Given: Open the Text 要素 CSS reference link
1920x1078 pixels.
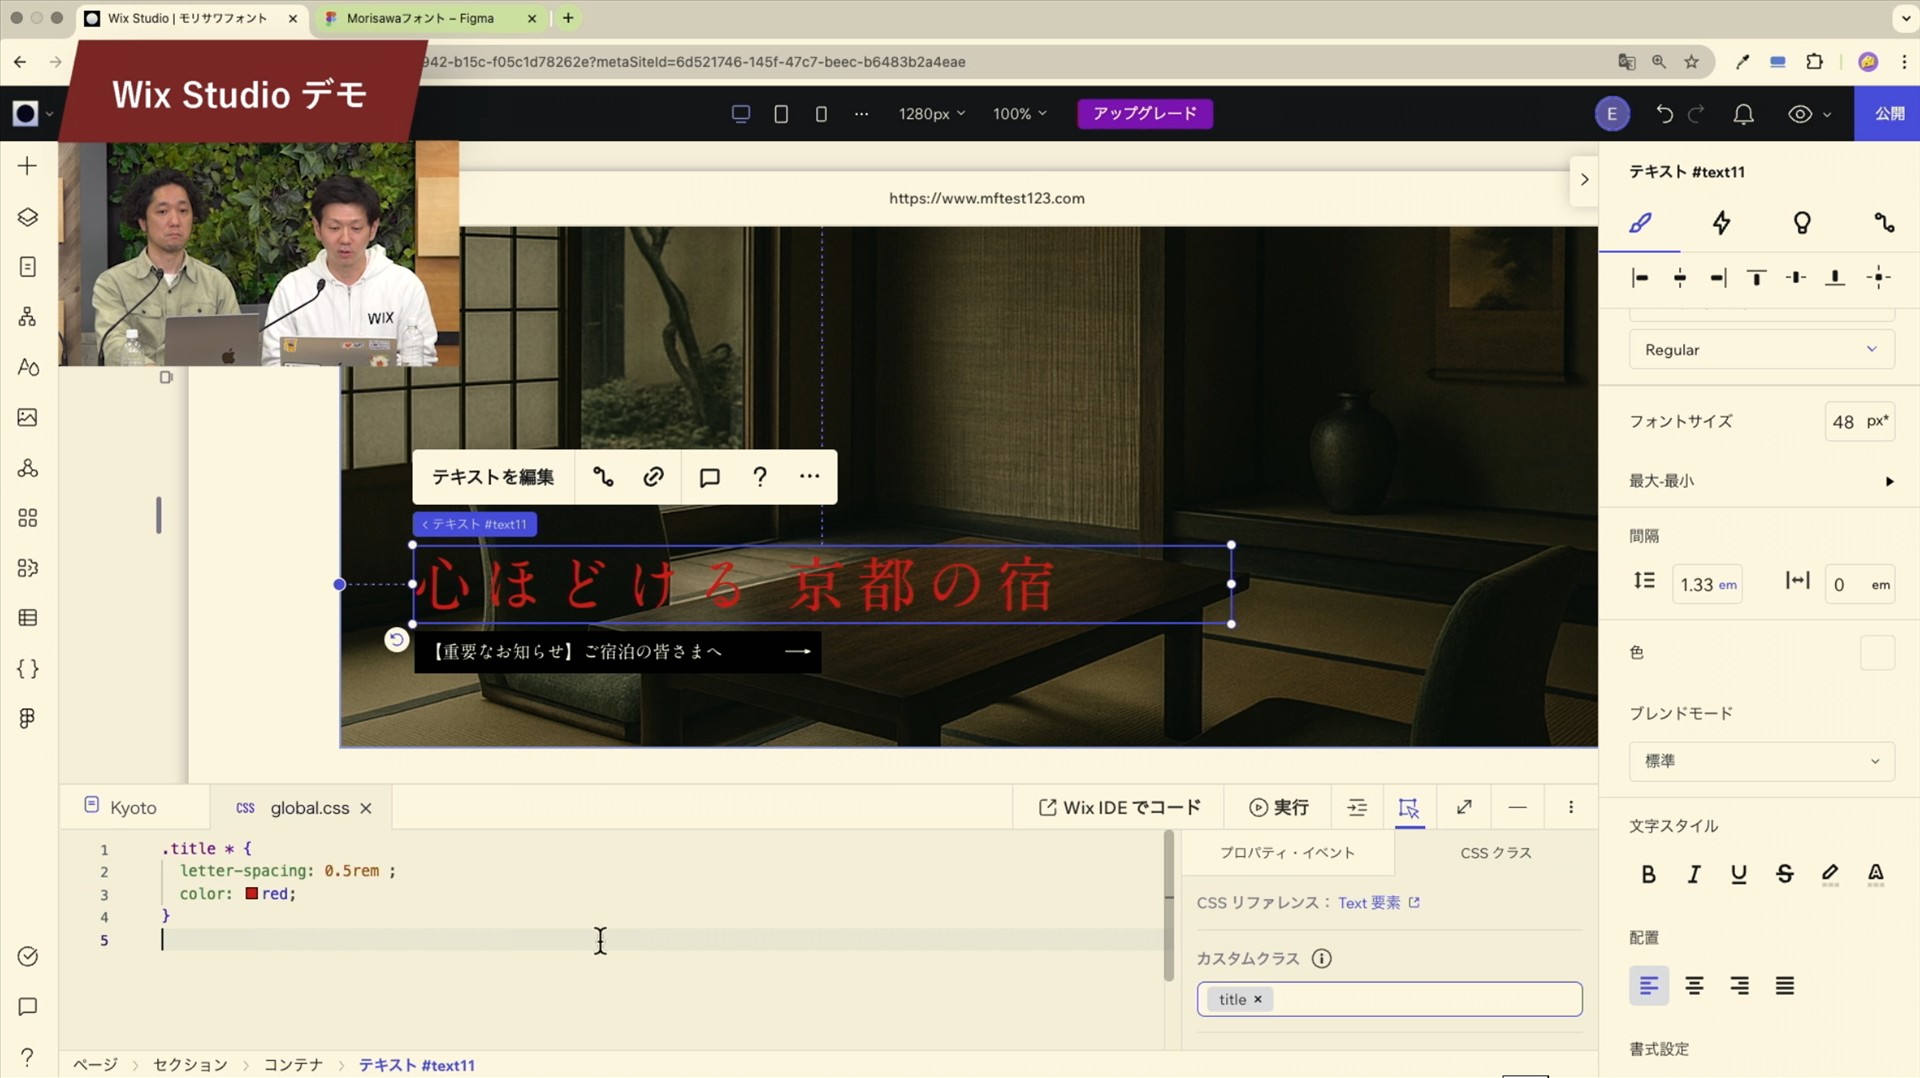Looking at the screenshot, I should tap(1379, 903).
